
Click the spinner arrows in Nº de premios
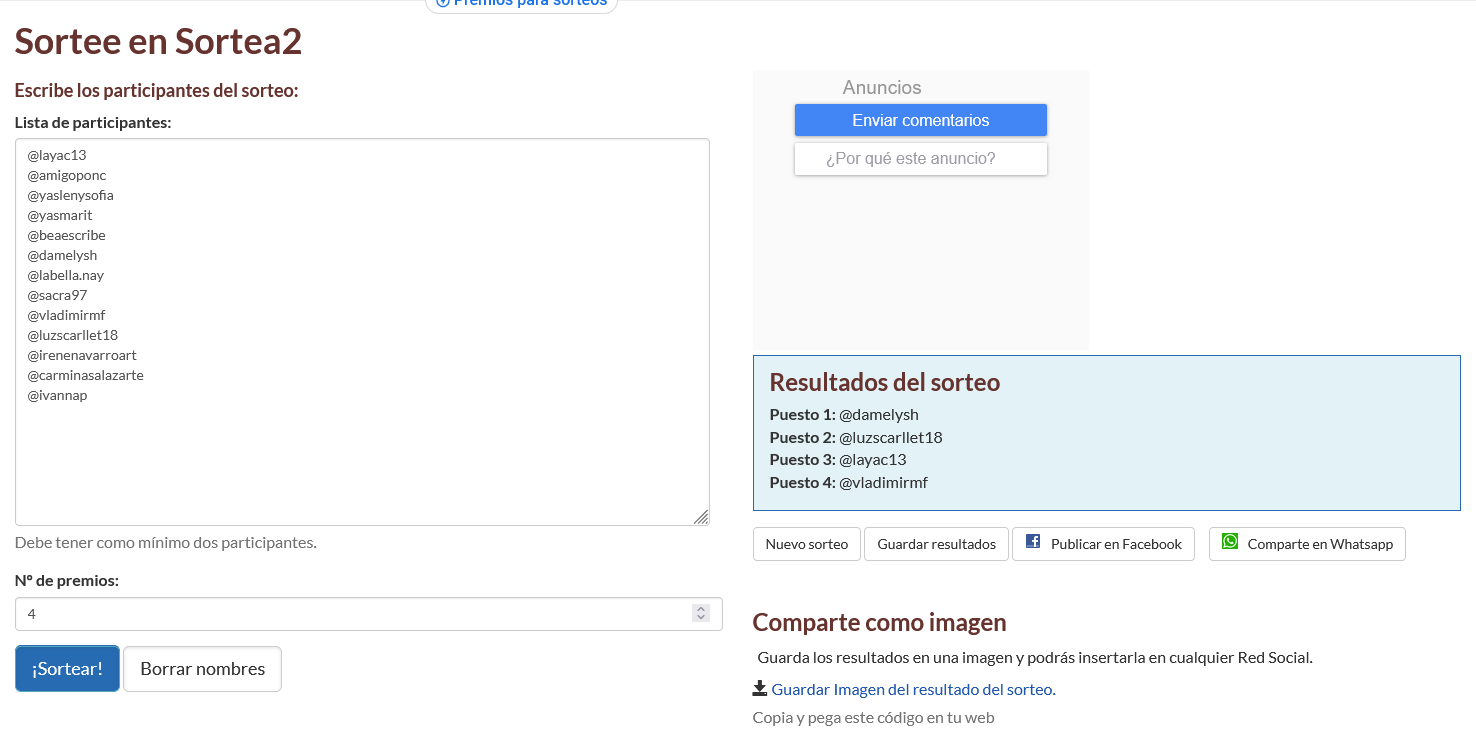click(701, 613)
